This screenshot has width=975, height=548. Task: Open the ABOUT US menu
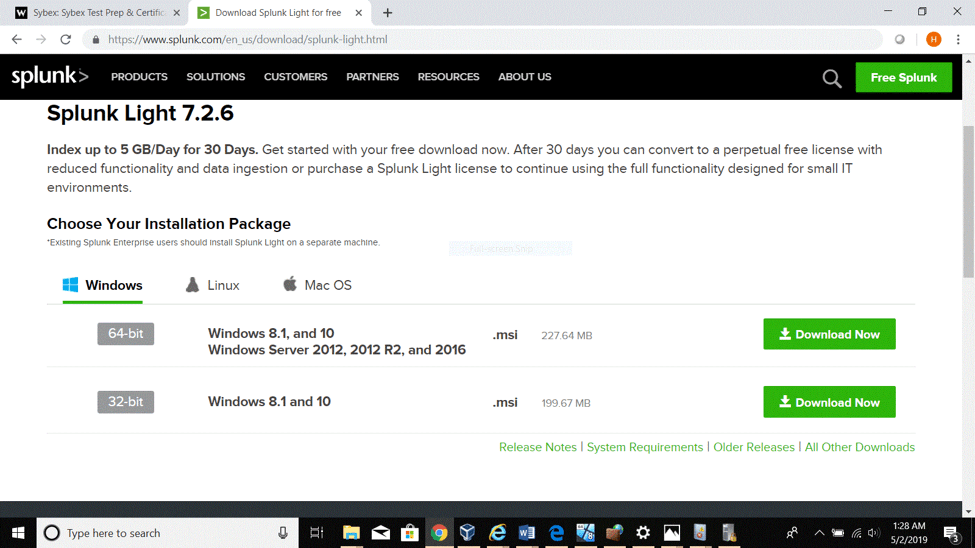(x=525, y=77)
